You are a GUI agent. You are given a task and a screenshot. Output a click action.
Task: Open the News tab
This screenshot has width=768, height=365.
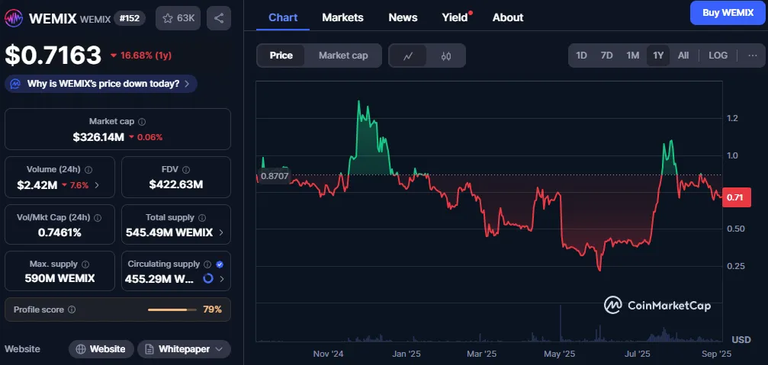403,18
